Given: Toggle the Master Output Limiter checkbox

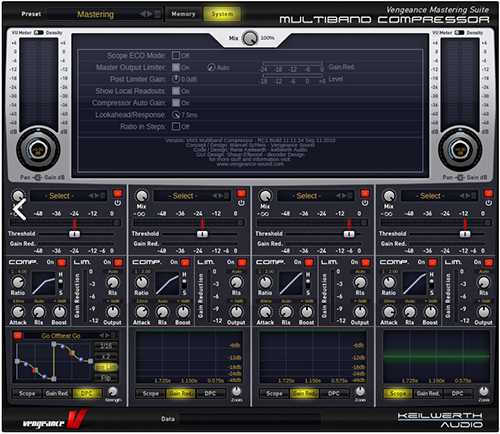Looking at the screenshot, I should (x=176, y=67).
